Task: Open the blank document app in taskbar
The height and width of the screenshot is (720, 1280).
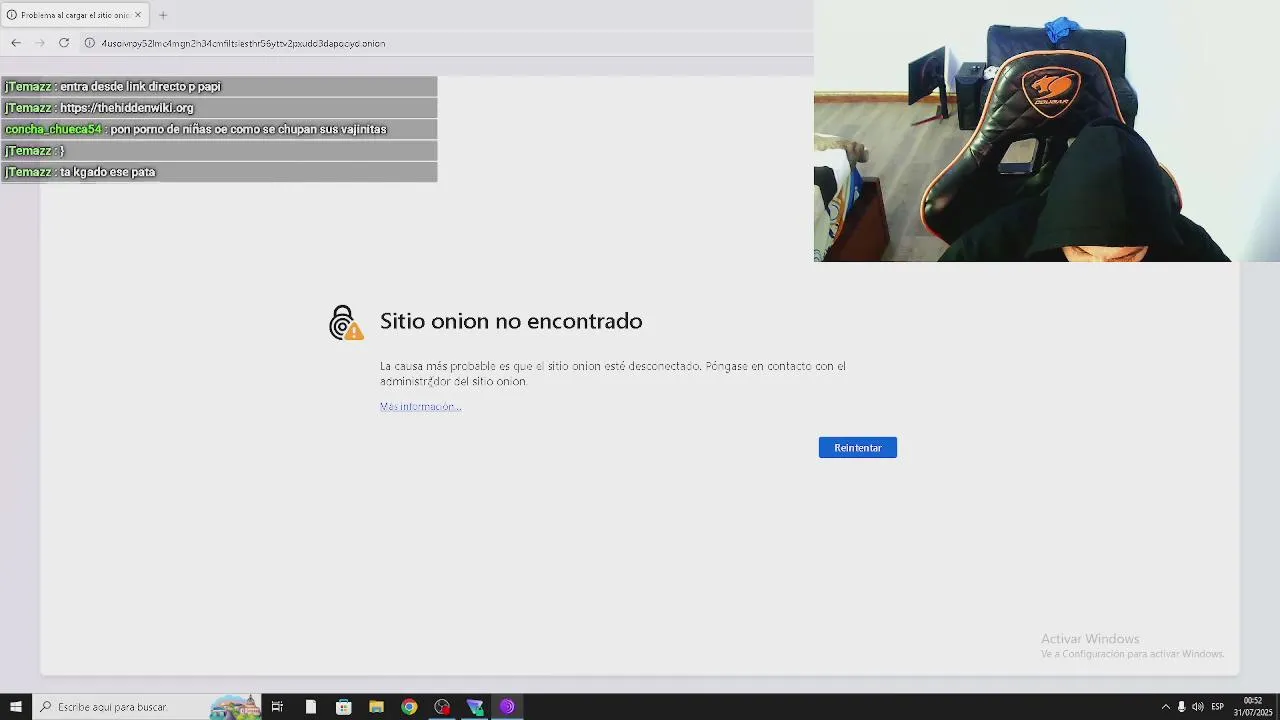Action: point(311,707)
